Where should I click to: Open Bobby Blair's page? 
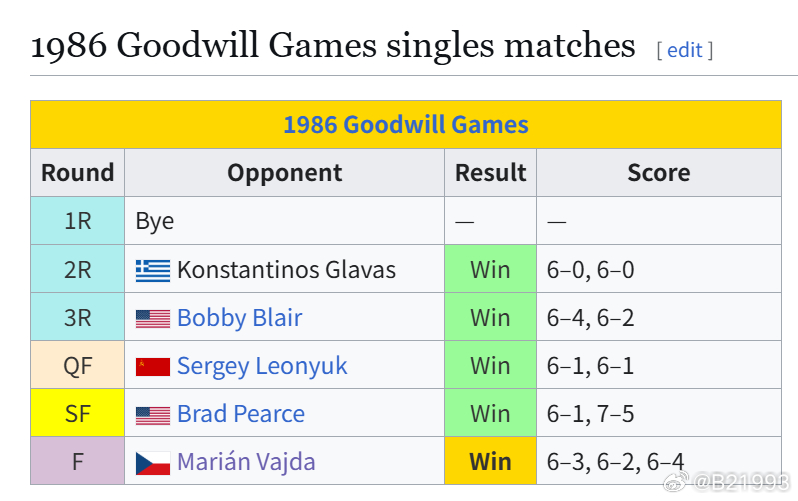(x=240, y=318)
